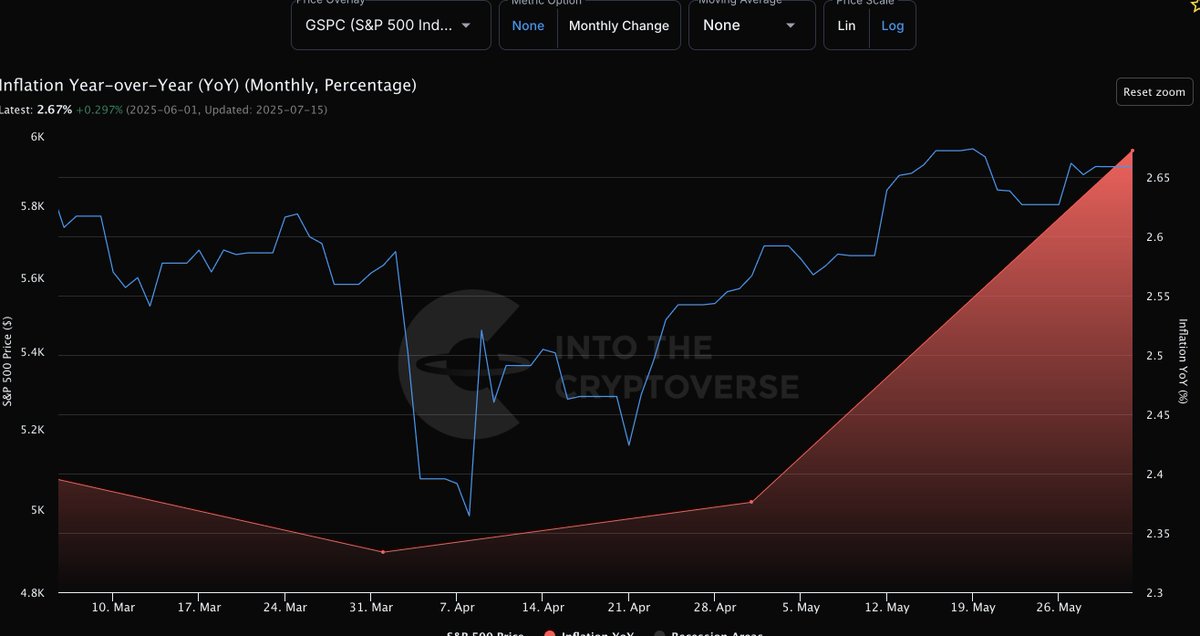Click the 14. Apr date label

(543, 607)
